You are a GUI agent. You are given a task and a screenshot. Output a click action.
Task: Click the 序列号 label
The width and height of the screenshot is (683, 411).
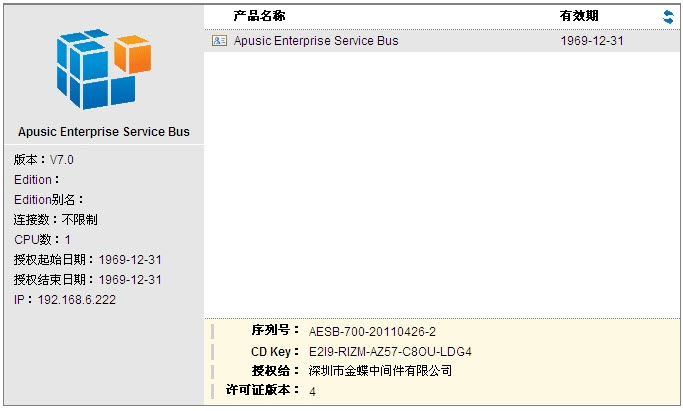[x=275, y=330]
